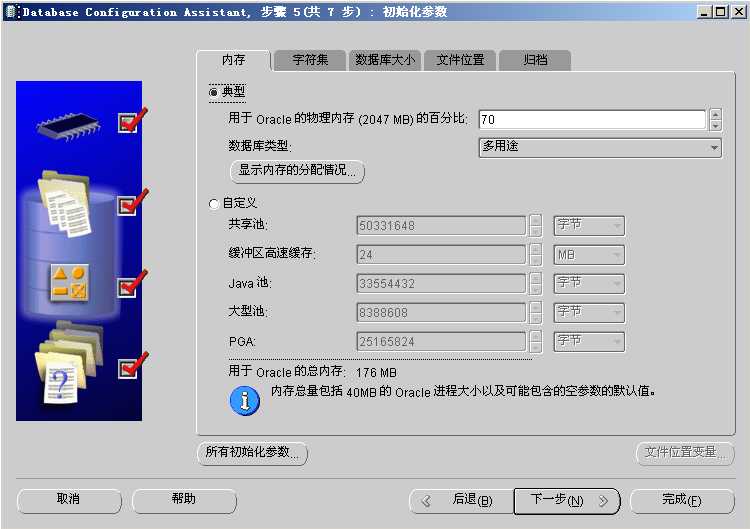This screenshot has width=750, height=529.
Task: Click the Java 池 value field
Action: pos(441,284)
